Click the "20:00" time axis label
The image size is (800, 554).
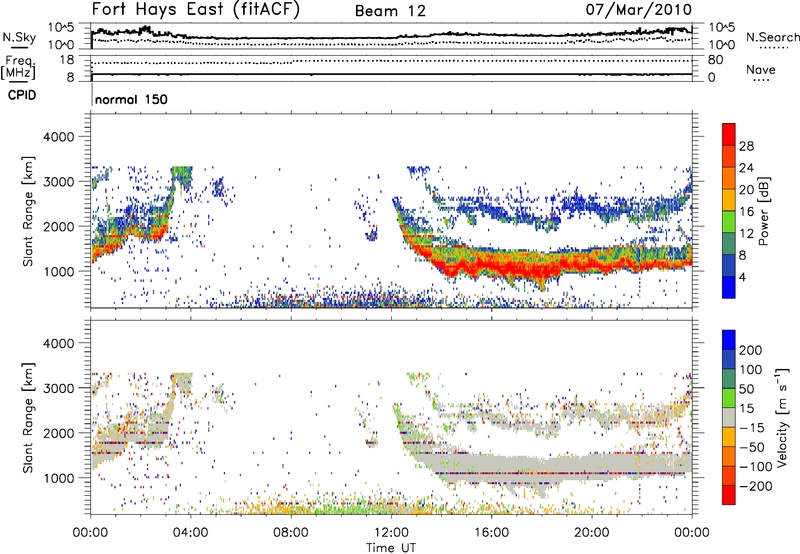(591, 533)
